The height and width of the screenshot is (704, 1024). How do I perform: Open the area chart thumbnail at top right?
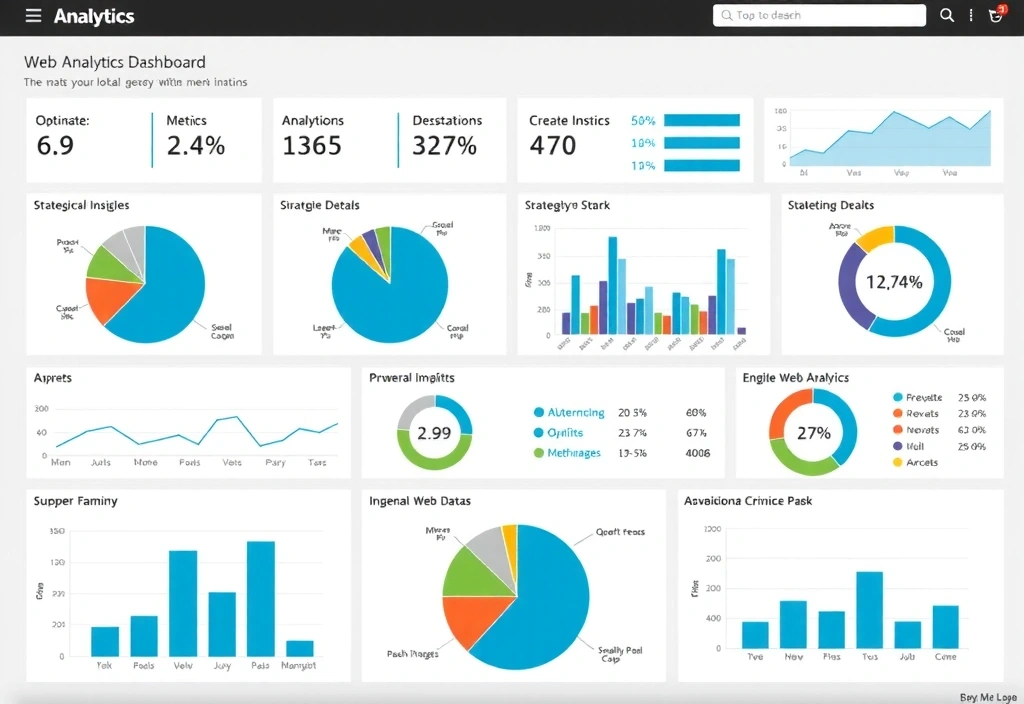(884, 139)
